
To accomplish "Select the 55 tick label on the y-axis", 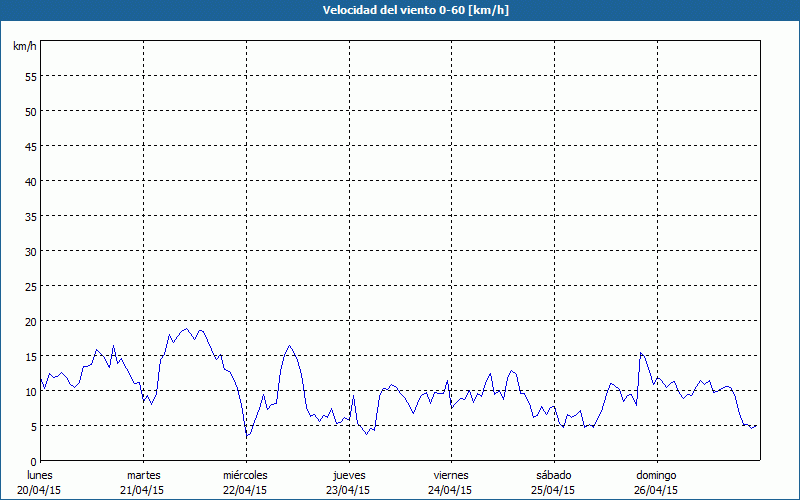I will (x=30, y=76).
